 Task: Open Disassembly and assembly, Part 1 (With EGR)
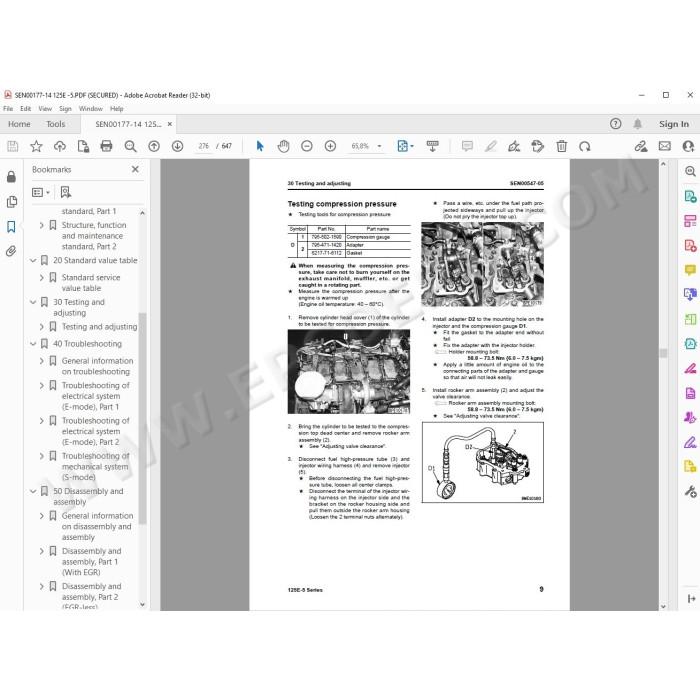point(92,562)
